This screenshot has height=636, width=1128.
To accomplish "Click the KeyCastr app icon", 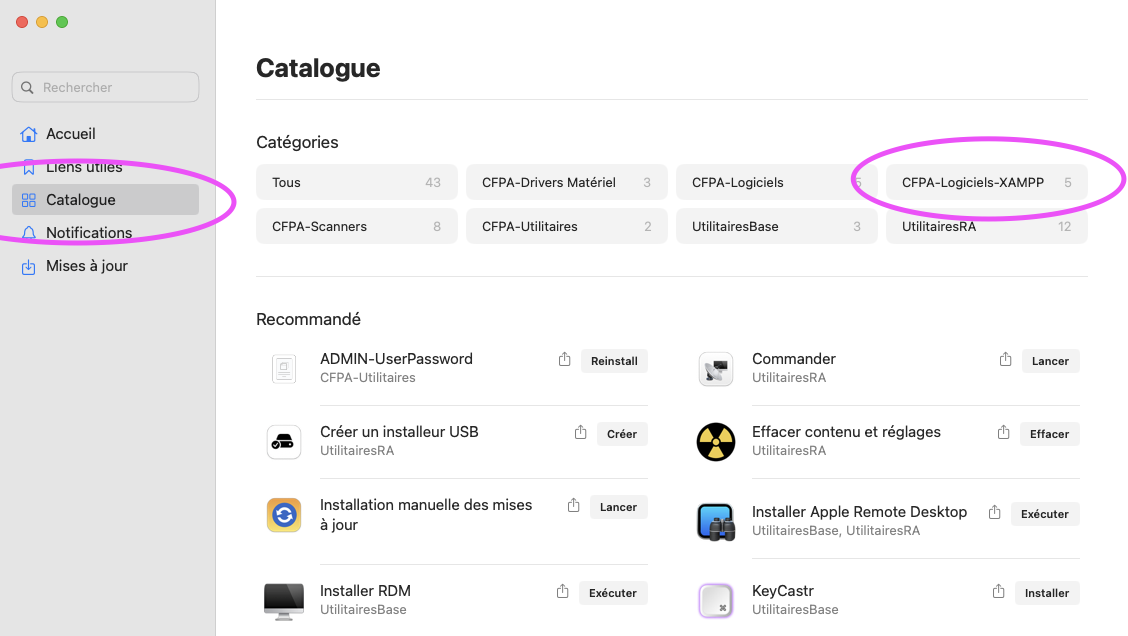I will tap(716, 600).
